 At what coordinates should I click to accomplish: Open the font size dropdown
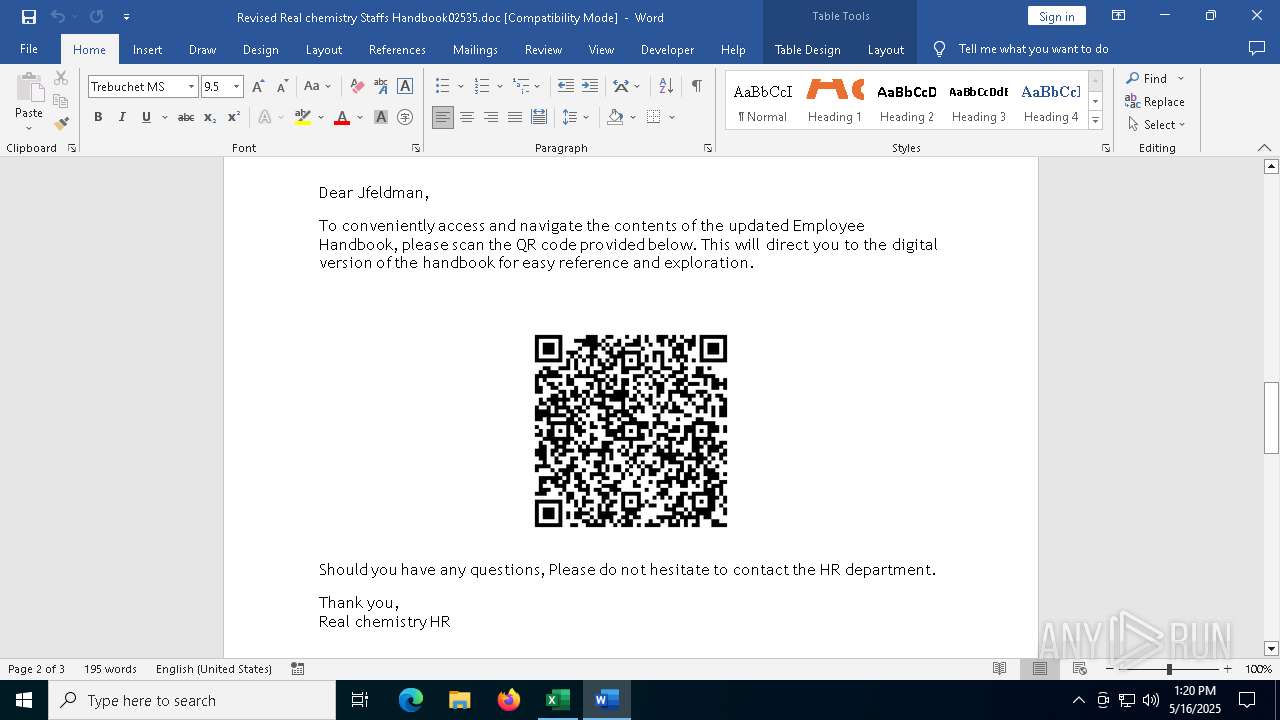coord(236,87)
